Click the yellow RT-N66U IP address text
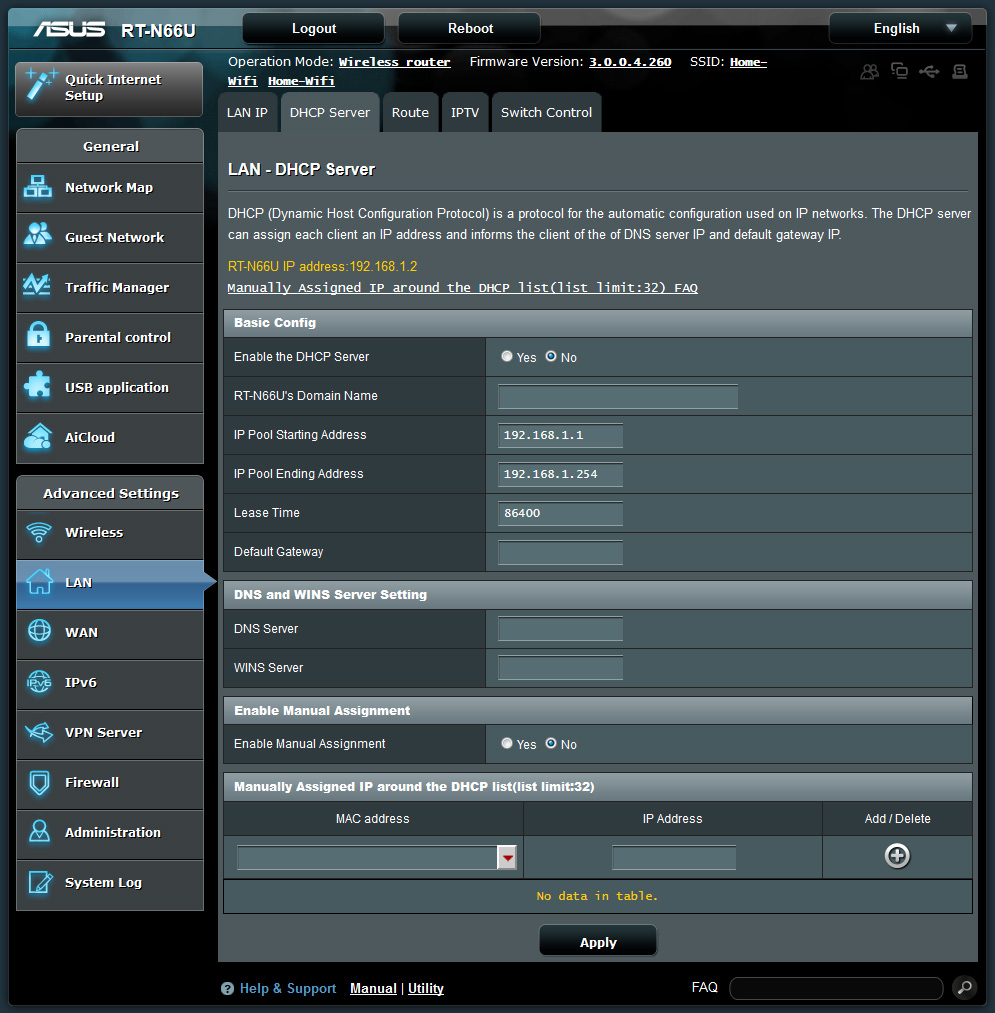 pos(322,266)
